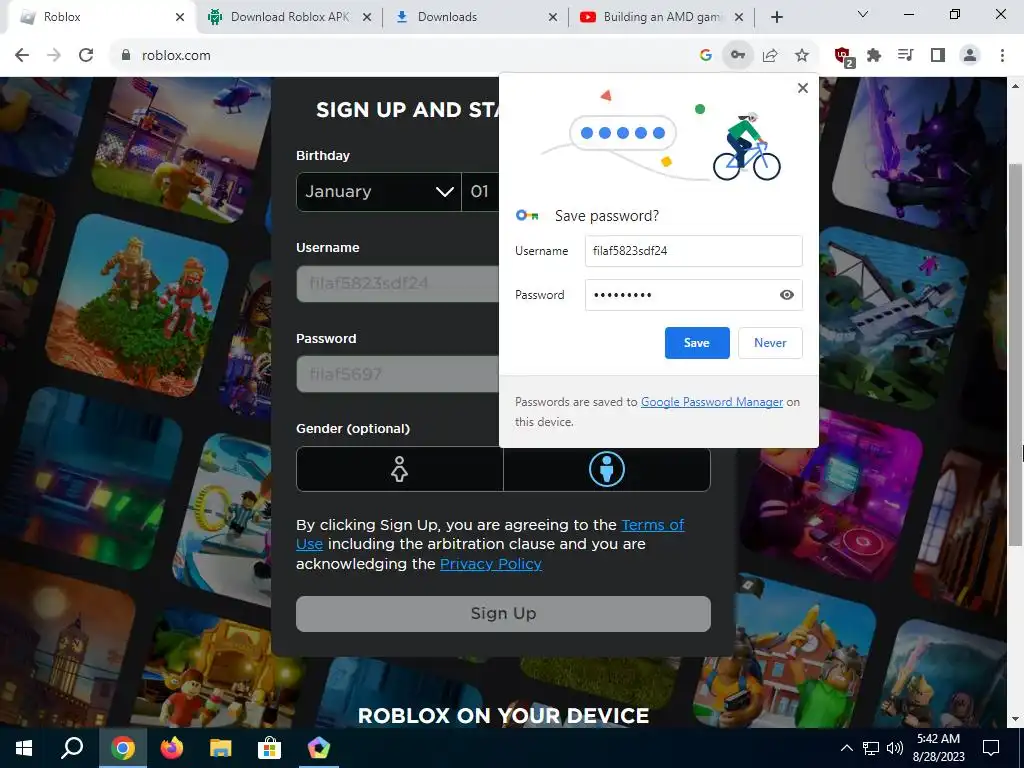Image resolution: width=1024 pixels, height=768 pixels.
Task: Show hidden system tray icons
Action: (846, 748)
